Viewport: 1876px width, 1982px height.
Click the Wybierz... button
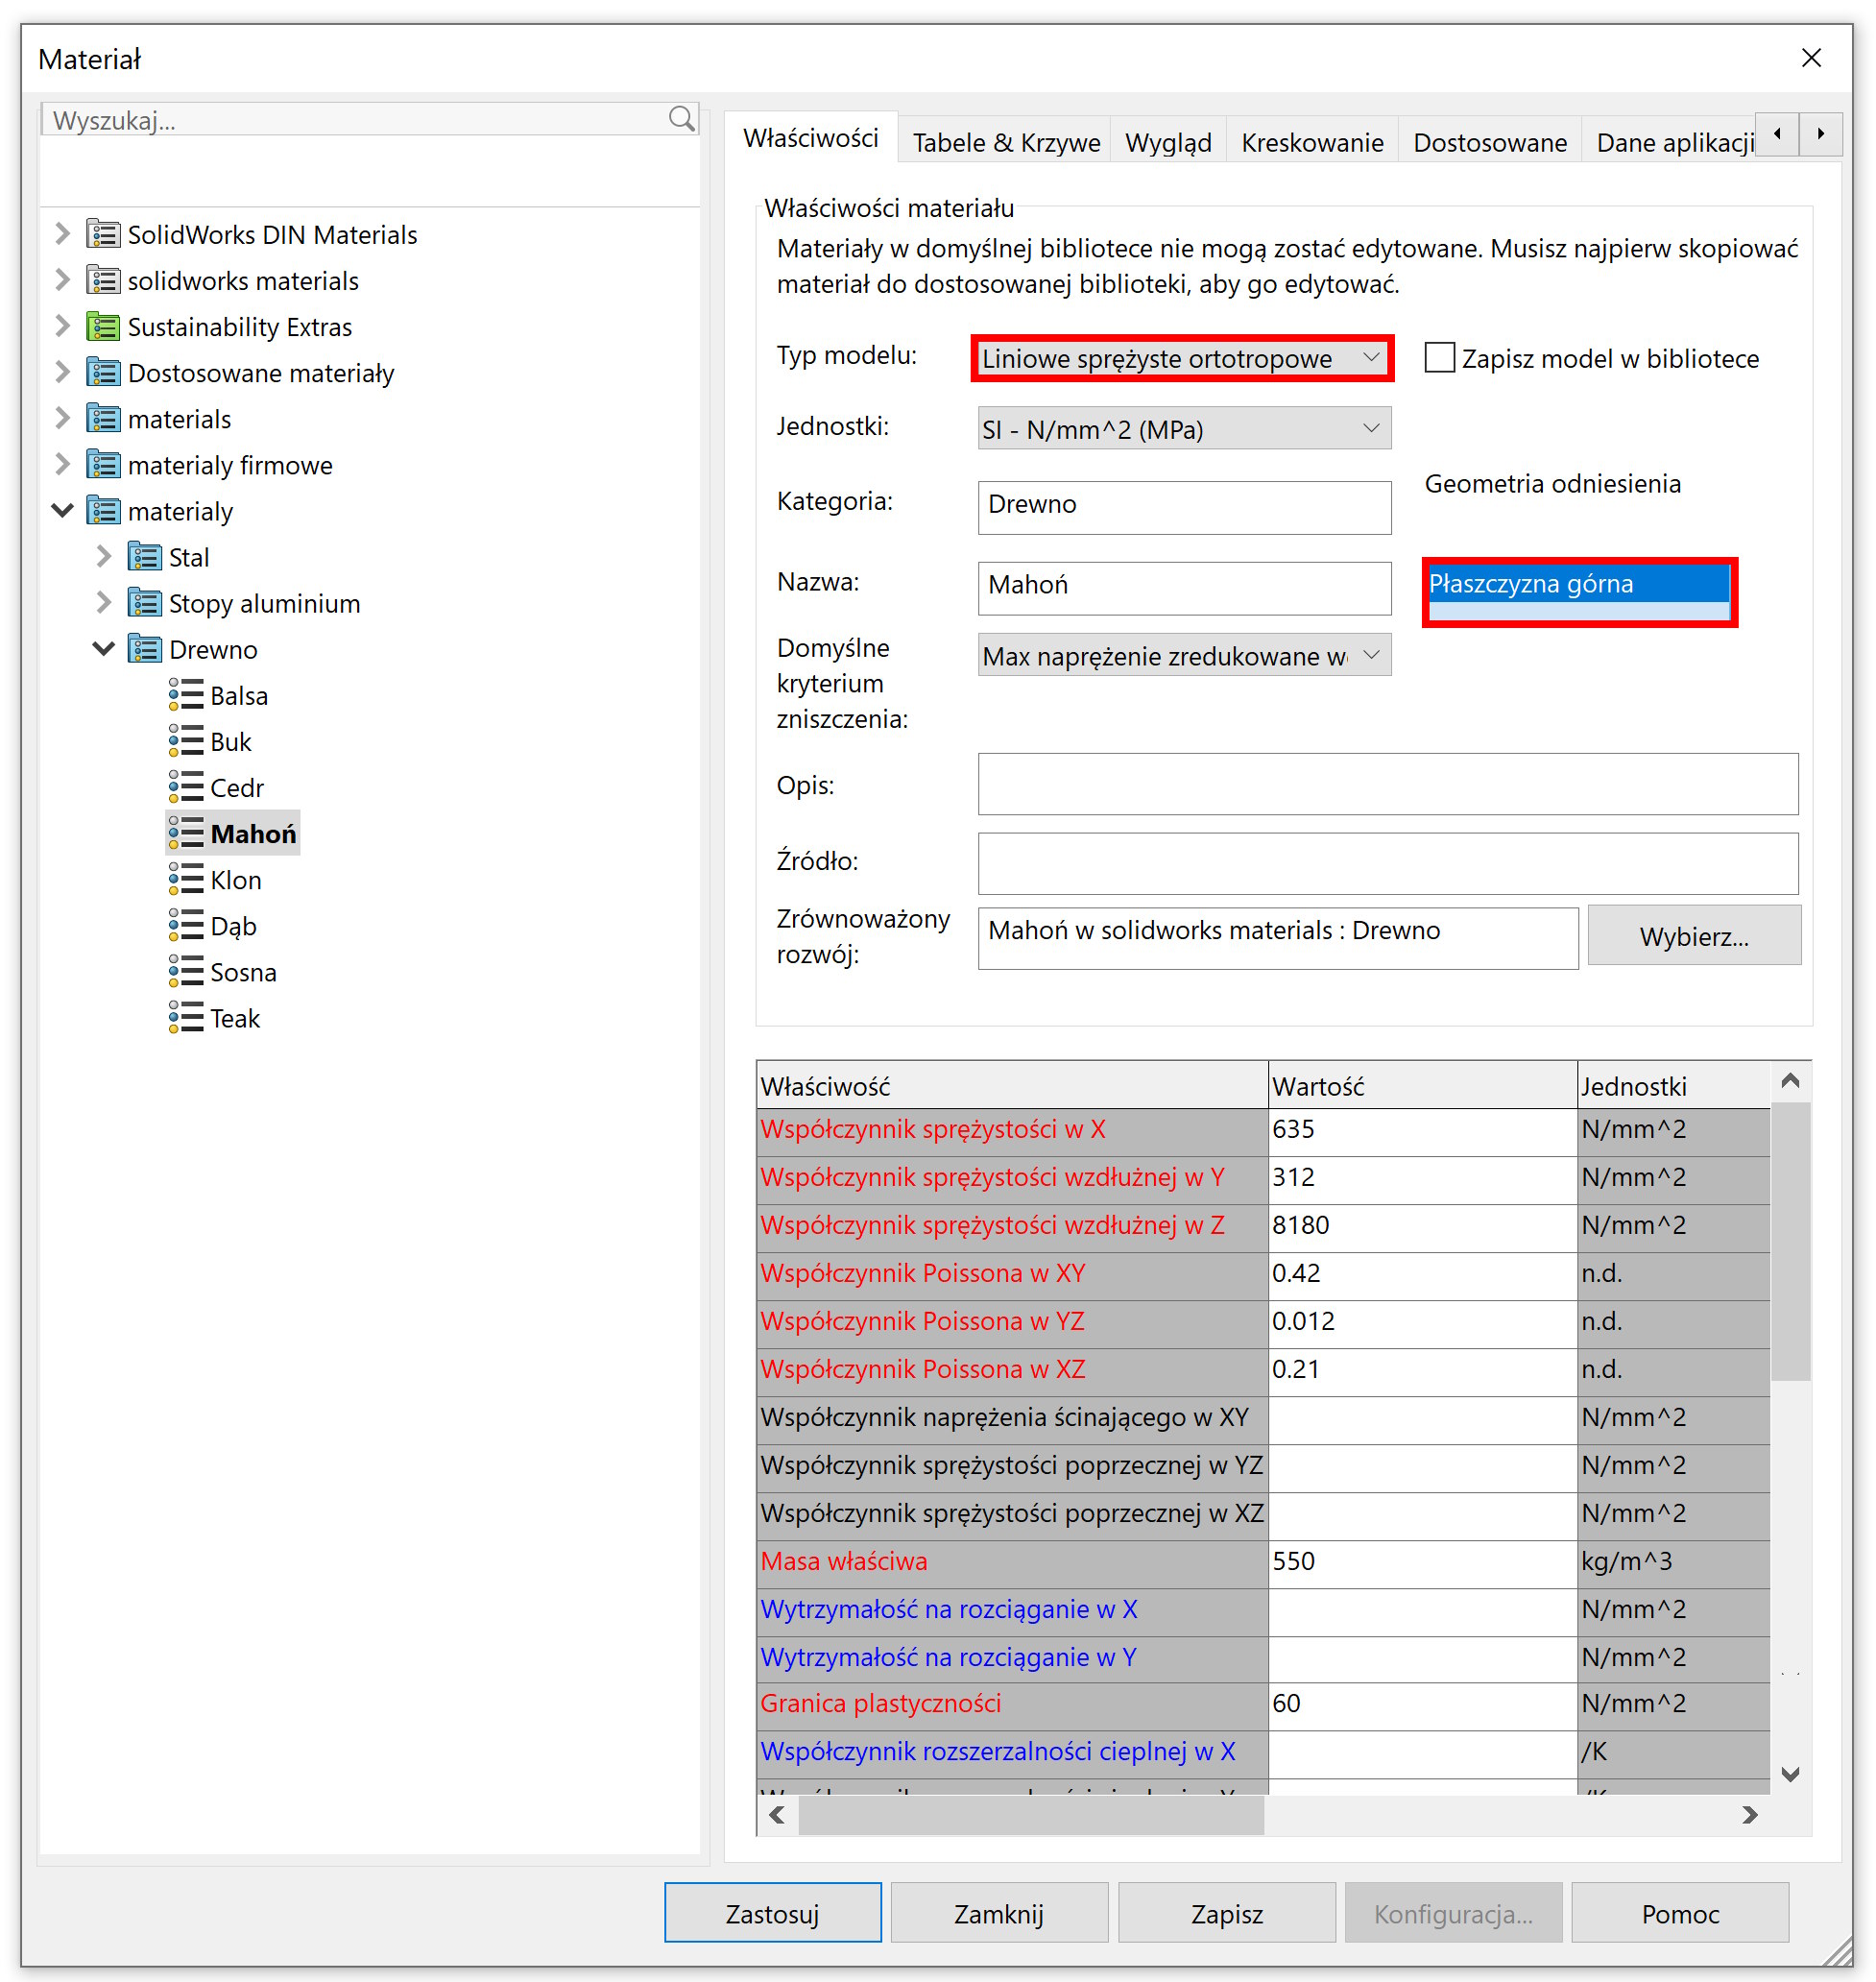(1693, 935)
